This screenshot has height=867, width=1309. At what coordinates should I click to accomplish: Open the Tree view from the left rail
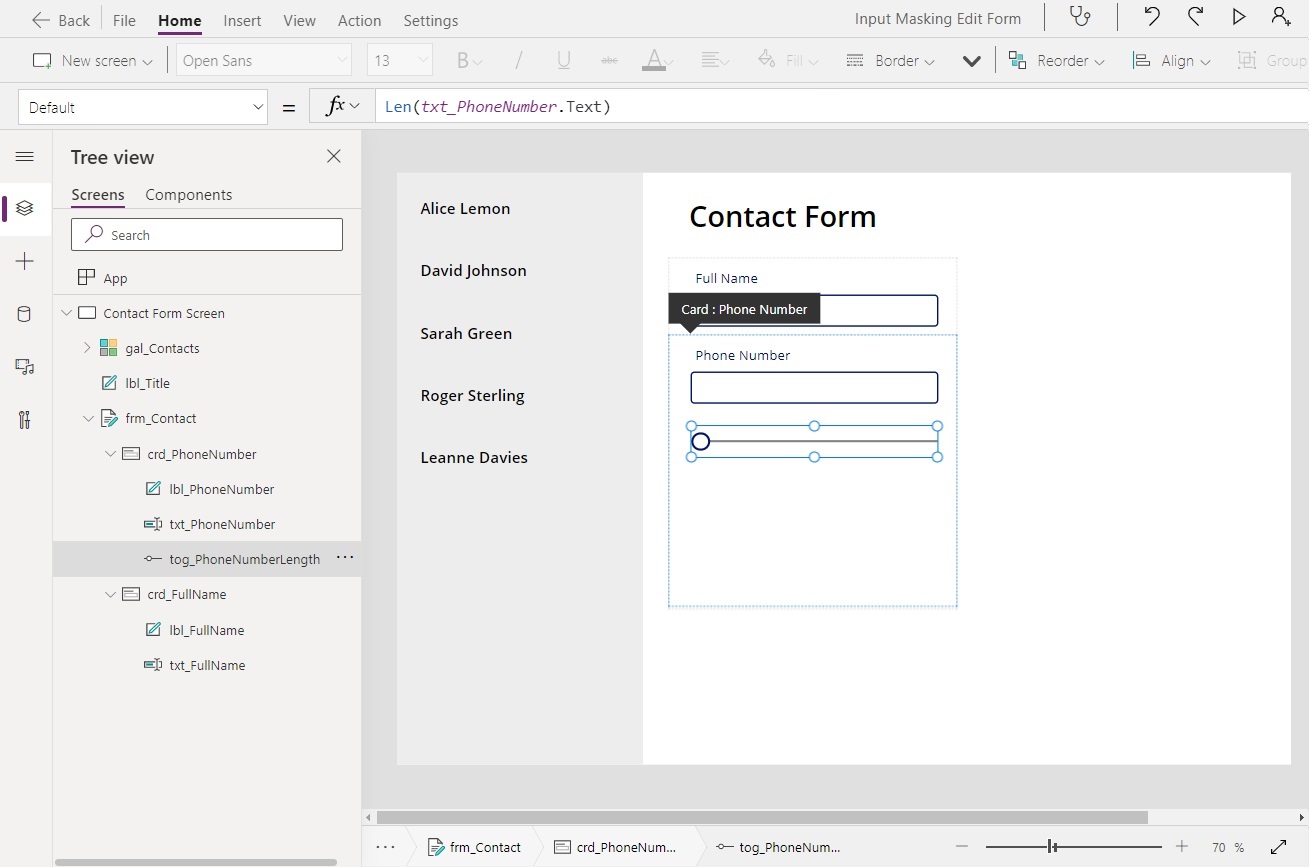(25, 208)
